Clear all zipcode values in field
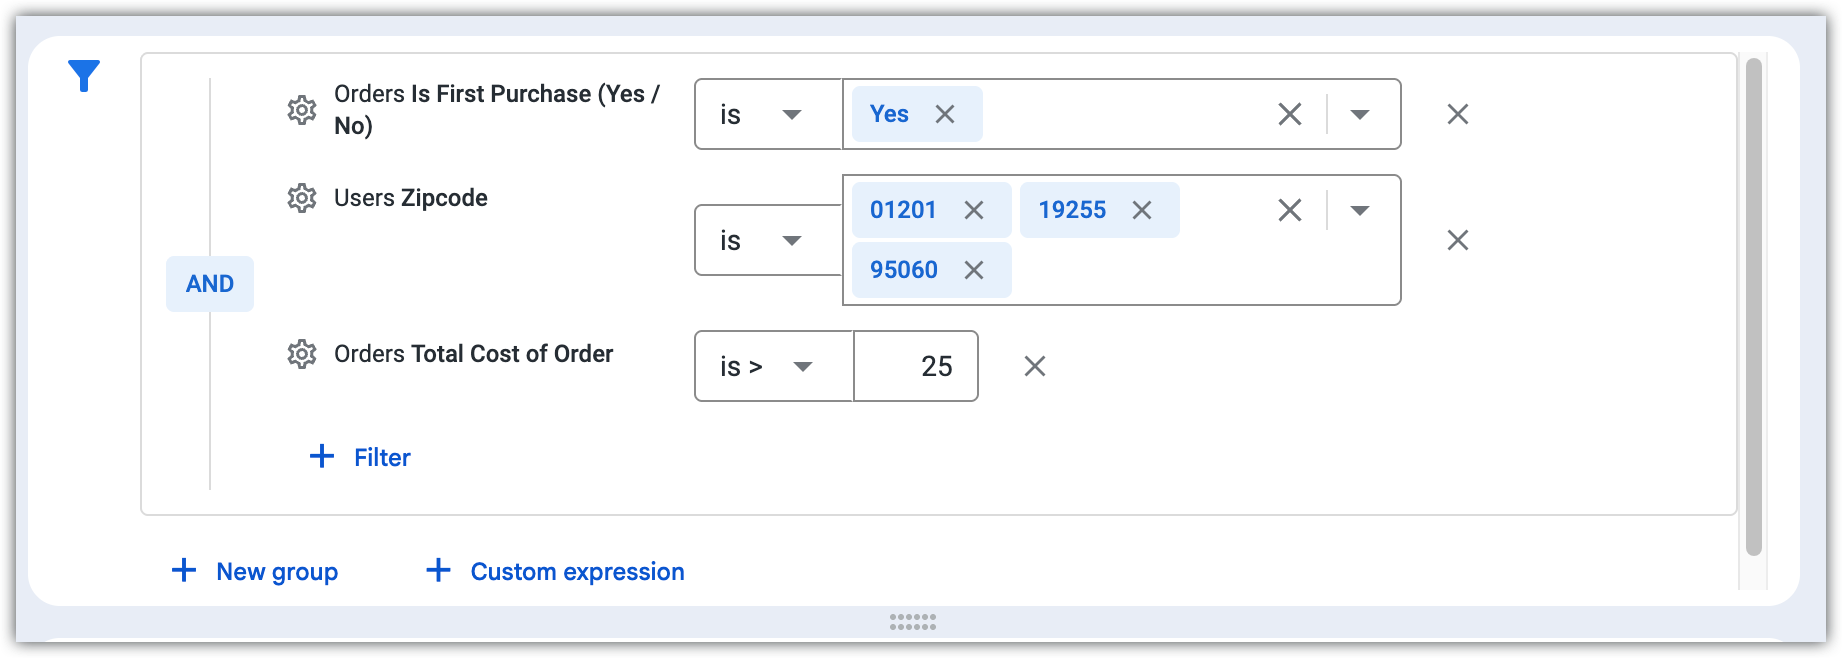 (x=1290, y=210)
